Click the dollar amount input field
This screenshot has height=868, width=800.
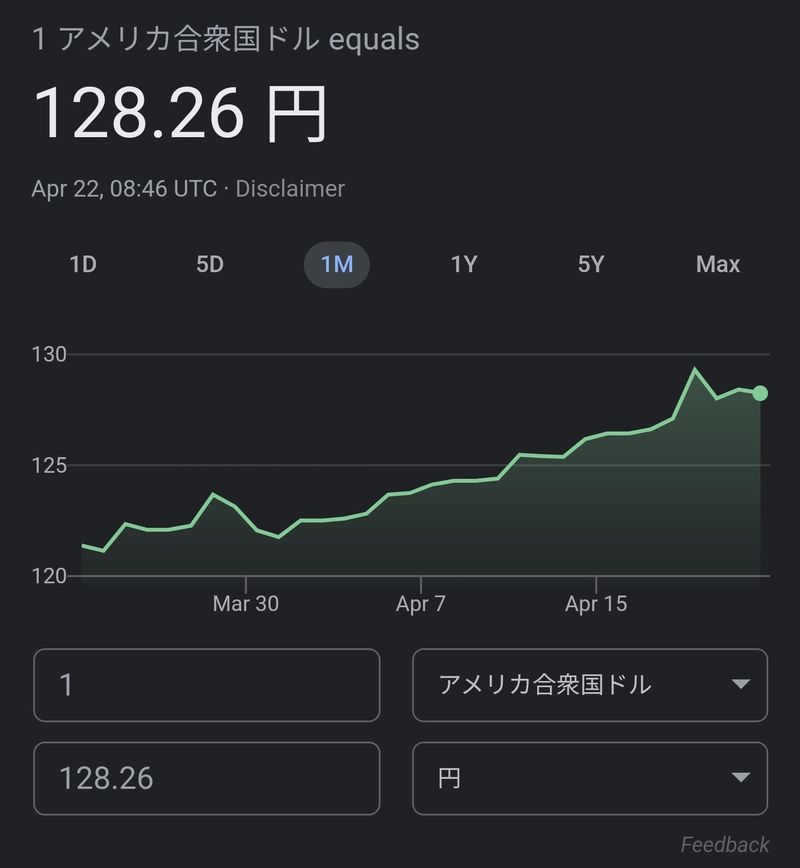tap(207, 685)
